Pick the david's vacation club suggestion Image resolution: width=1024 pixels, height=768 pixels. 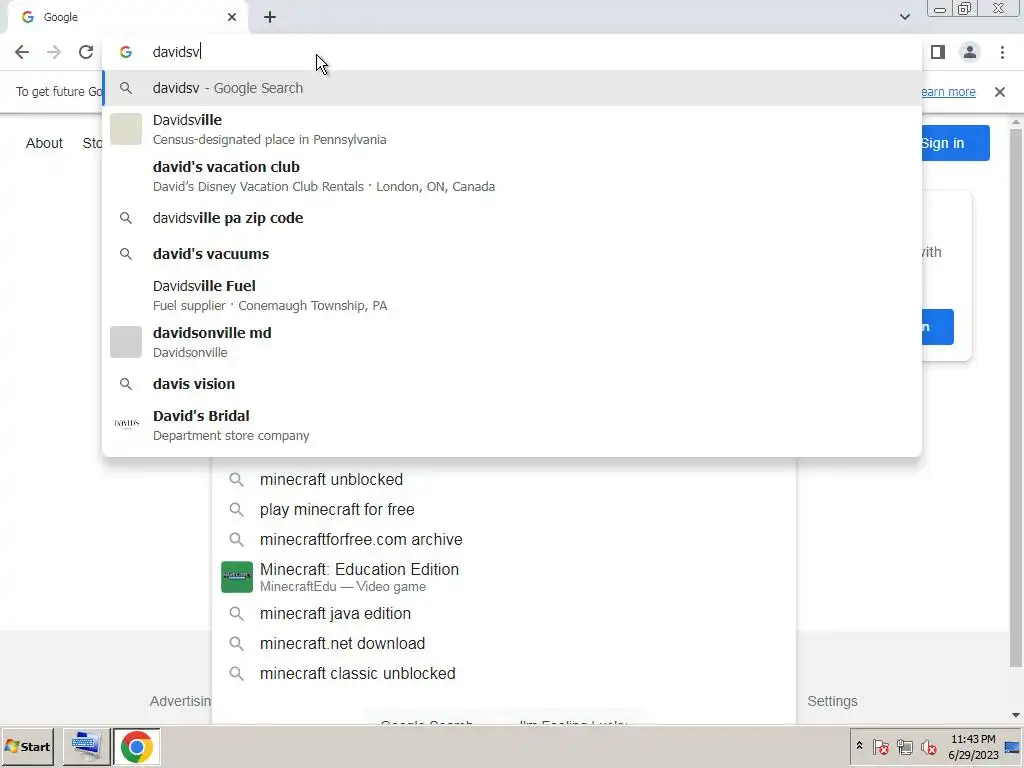tap(512, 176)
